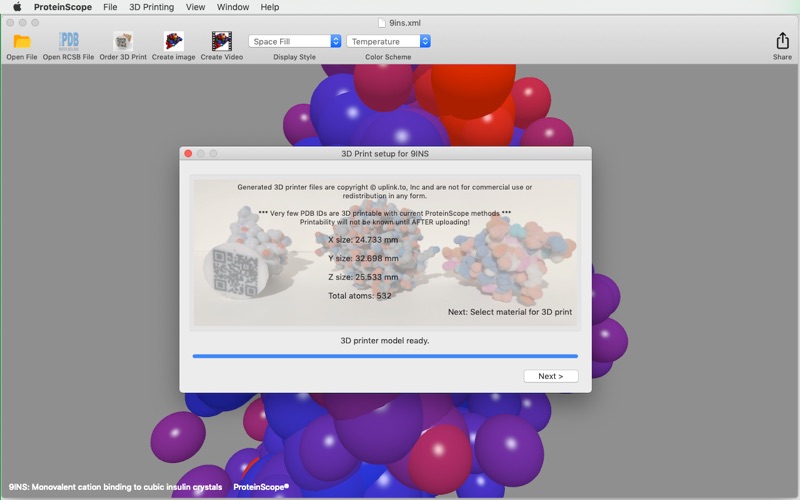
Task: Open the Help menu
Action: (269, 7)
